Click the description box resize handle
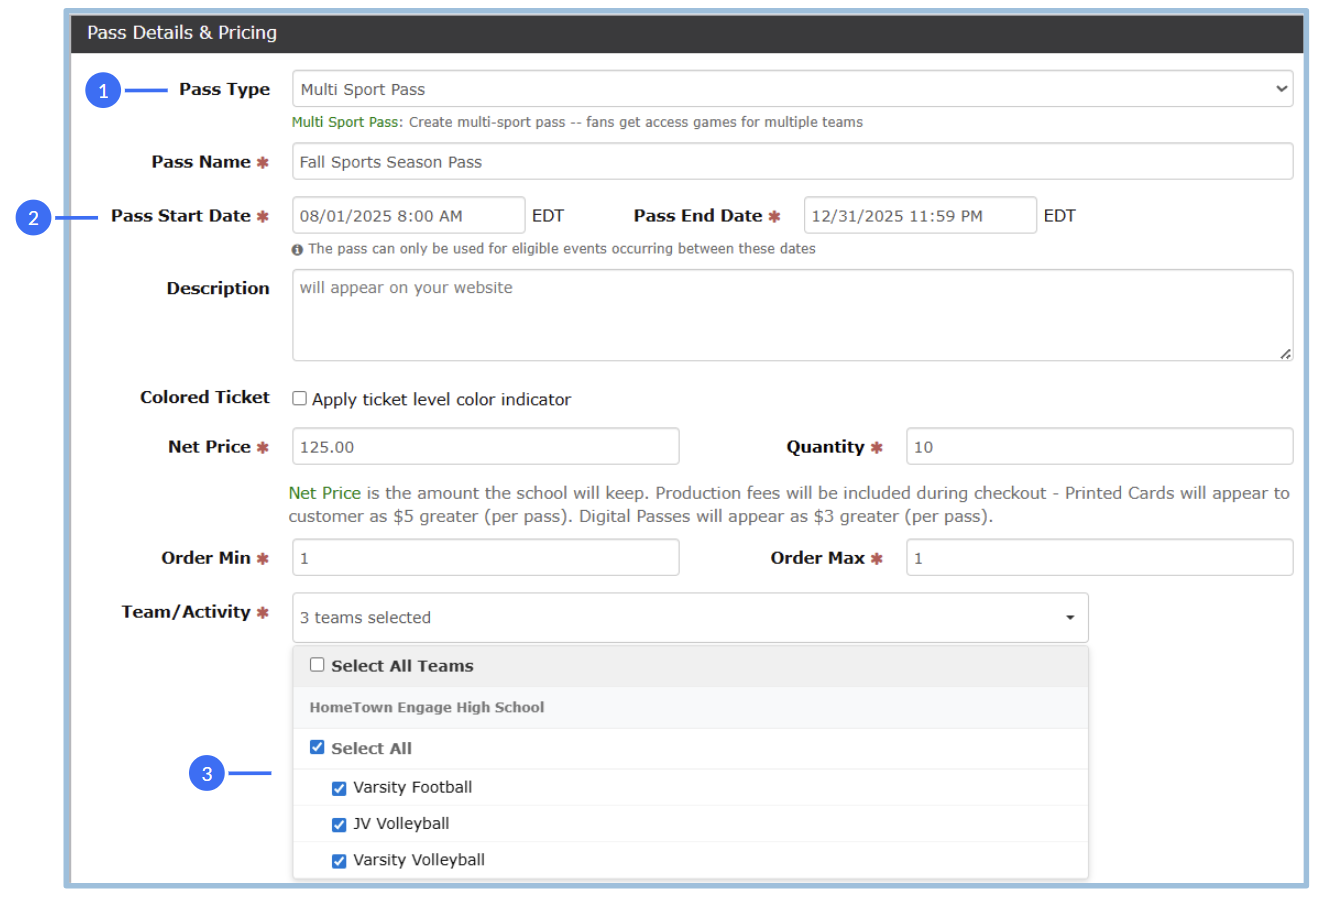1317x897 pixels. pyautogui.click(x=1285, y=353)
